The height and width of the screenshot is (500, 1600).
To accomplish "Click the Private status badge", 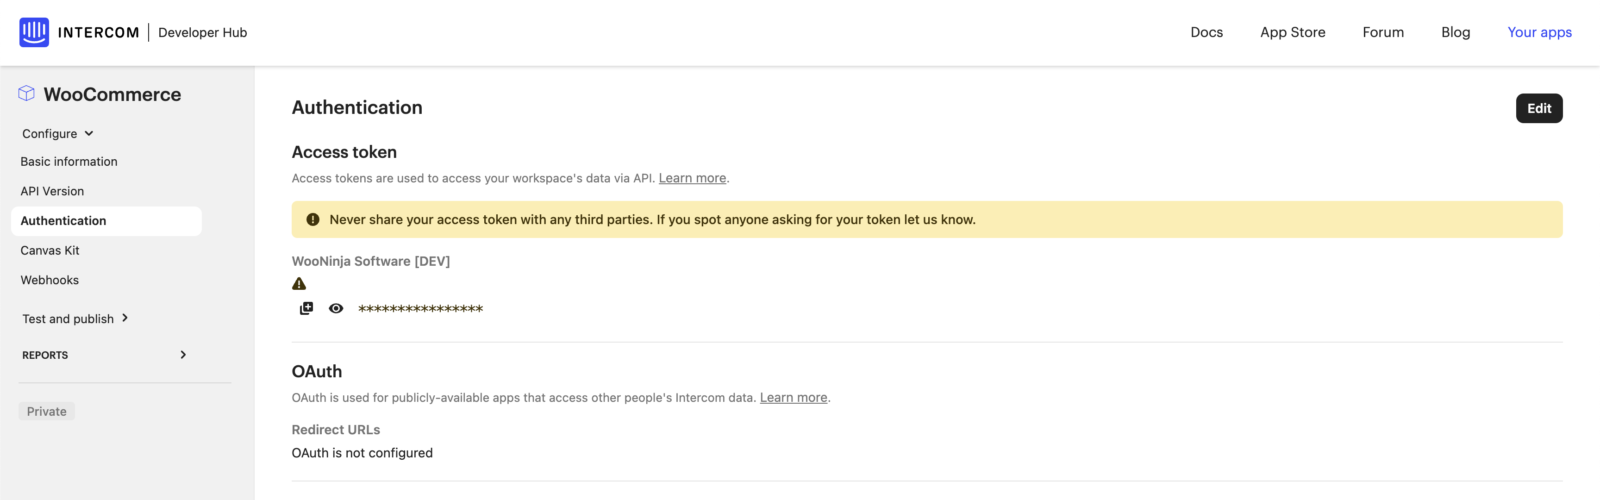I will (x=47, y=412).
